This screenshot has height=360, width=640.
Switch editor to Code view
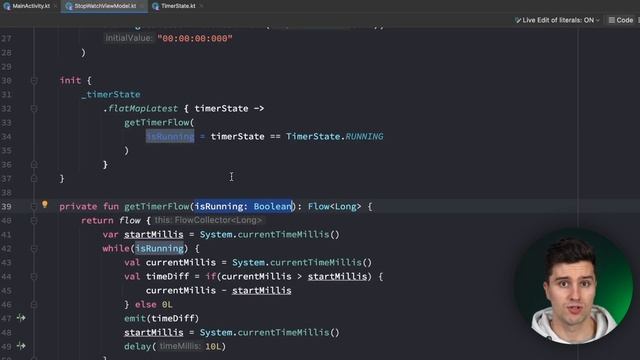click(621, 20)
